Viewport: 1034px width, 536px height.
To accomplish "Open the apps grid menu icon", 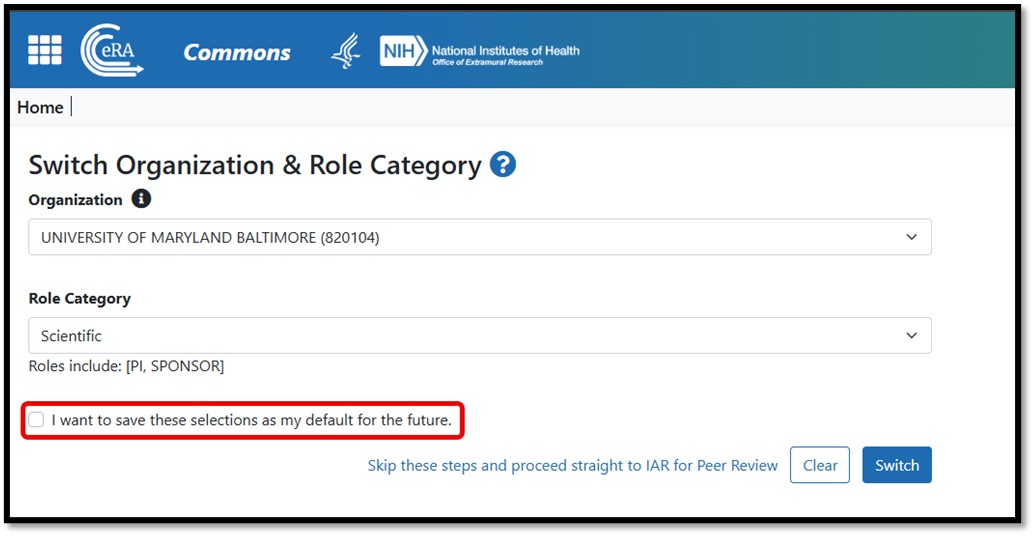I will coord(44,50).
